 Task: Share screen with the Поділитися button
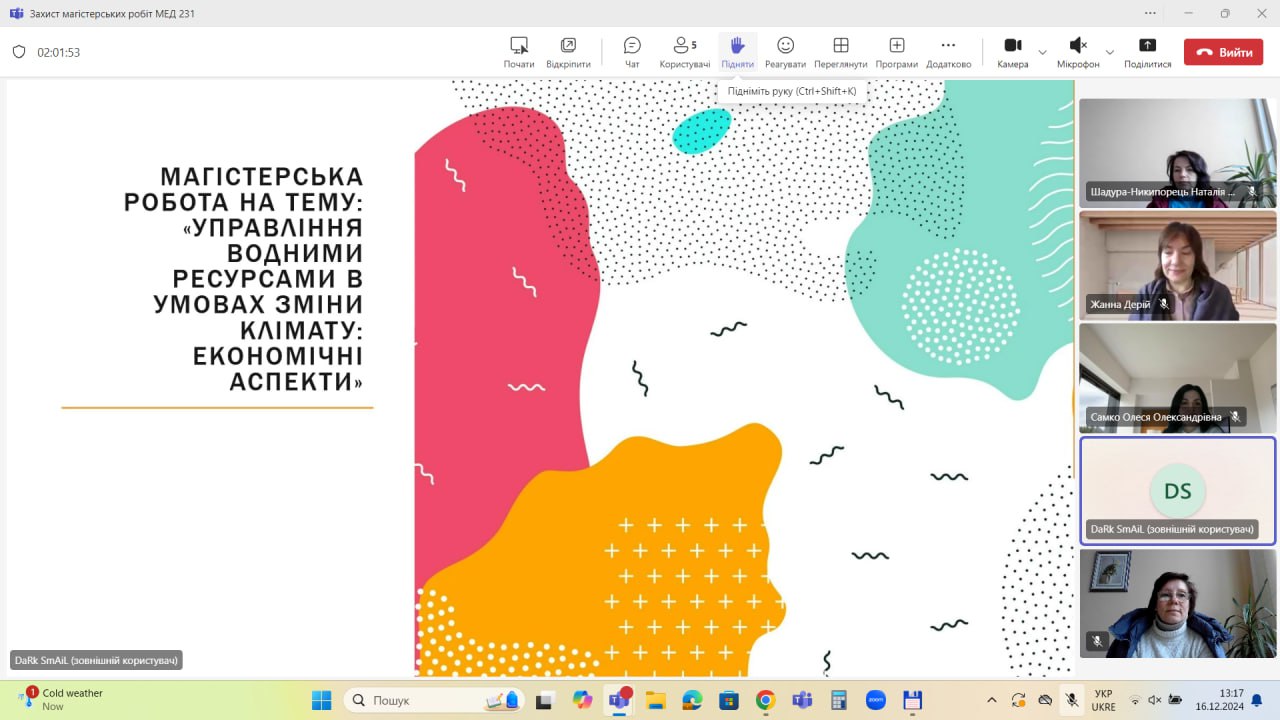1147,52
